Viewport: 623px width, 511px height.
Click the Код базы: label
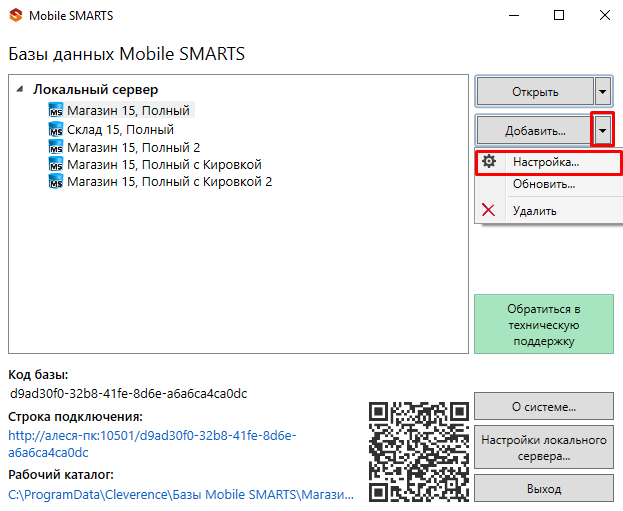click(x=38, y=374)
